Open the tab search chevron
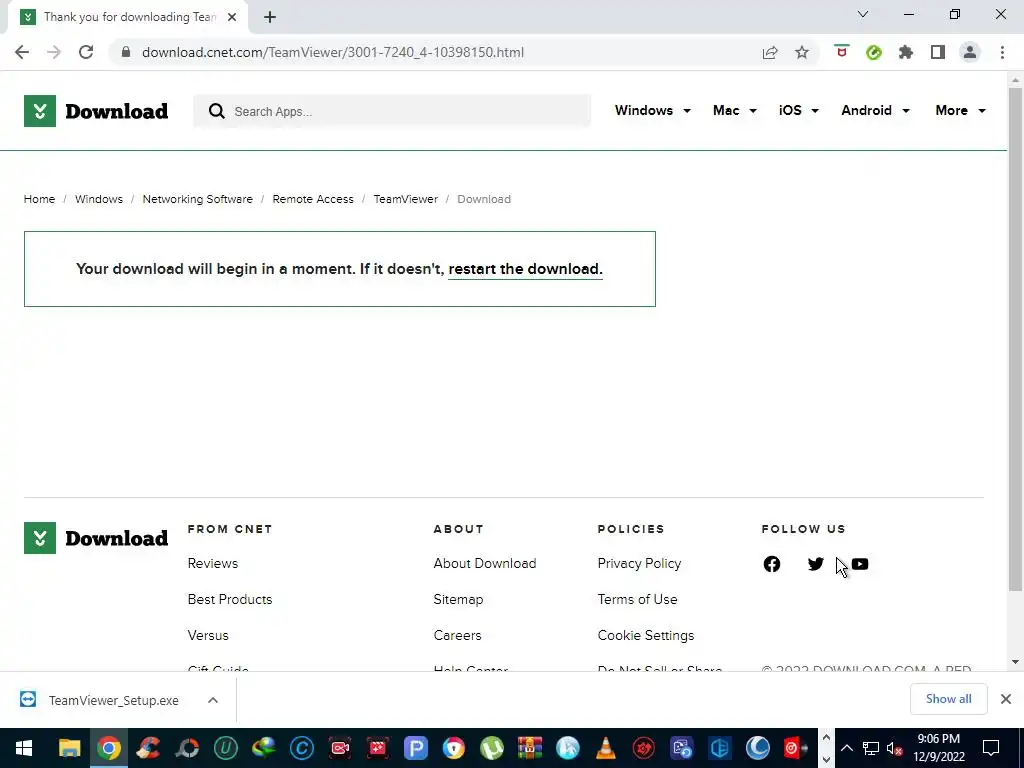 coord(863,14)
